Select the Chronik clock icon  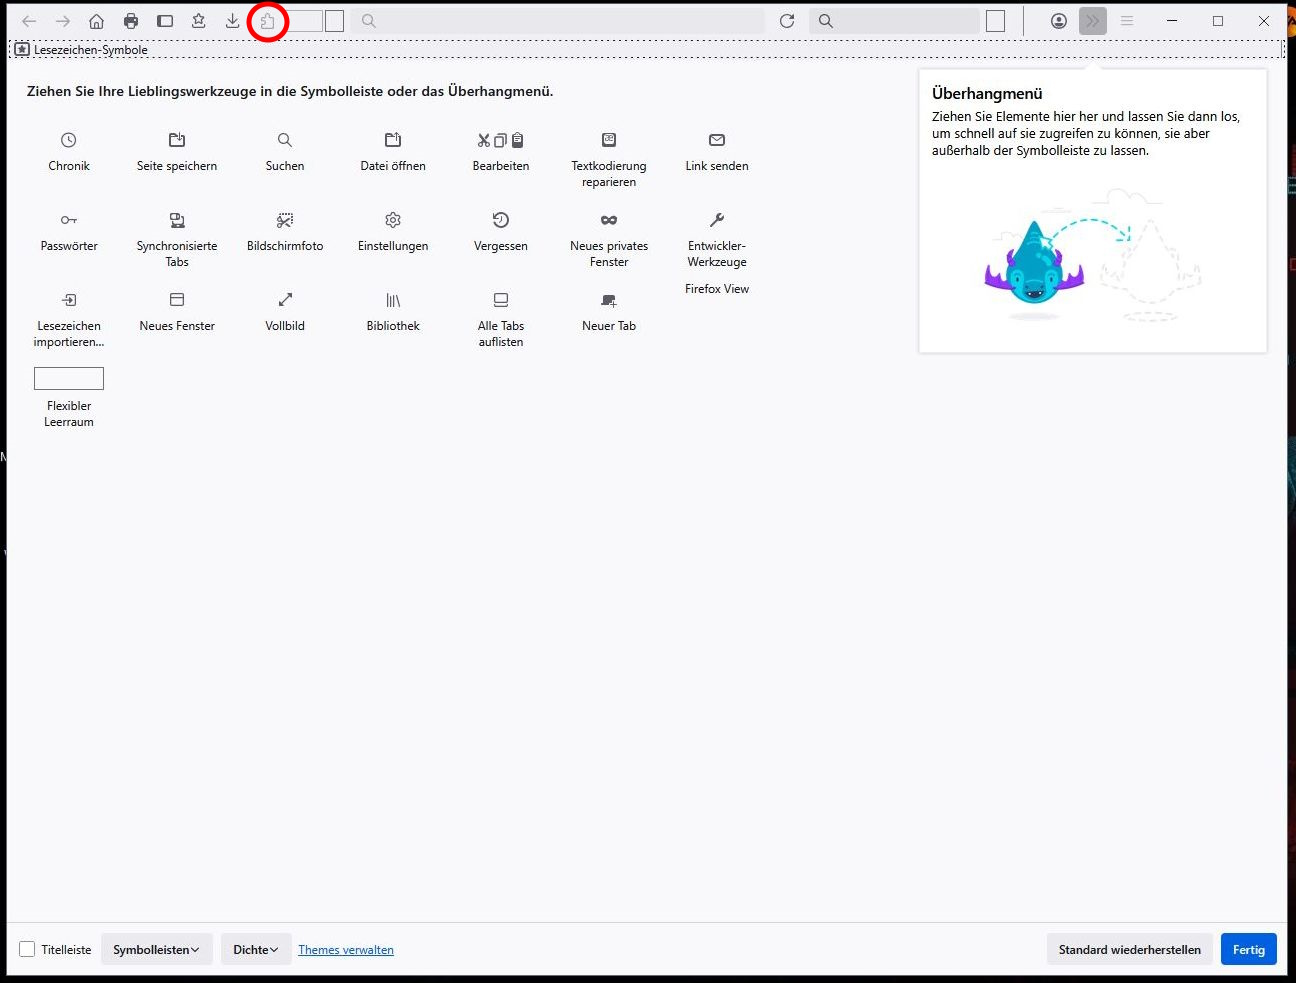click(68, 140)
